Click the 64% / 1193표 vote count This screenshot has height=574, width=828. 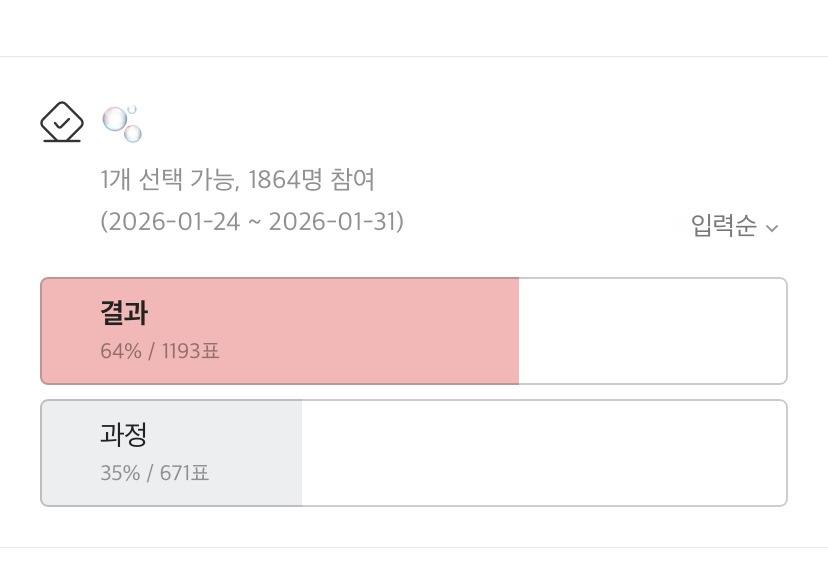159,351
